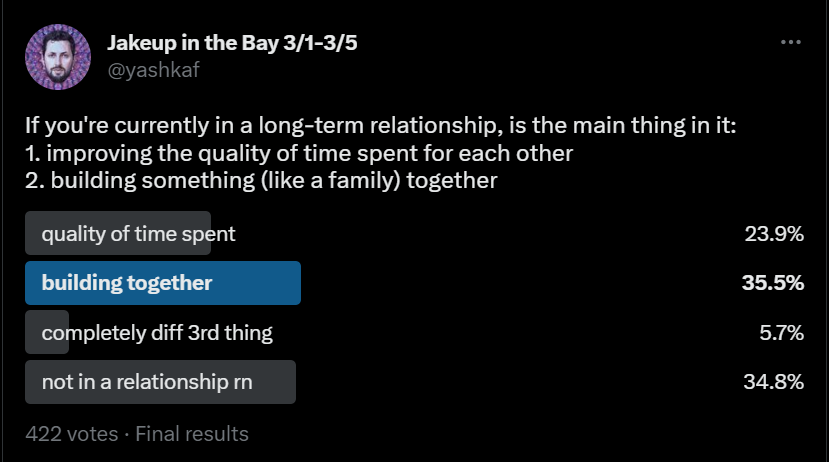Select the highlighted "building together" poll option
This screenshot has height=462, width=829.
click(127, 283)
